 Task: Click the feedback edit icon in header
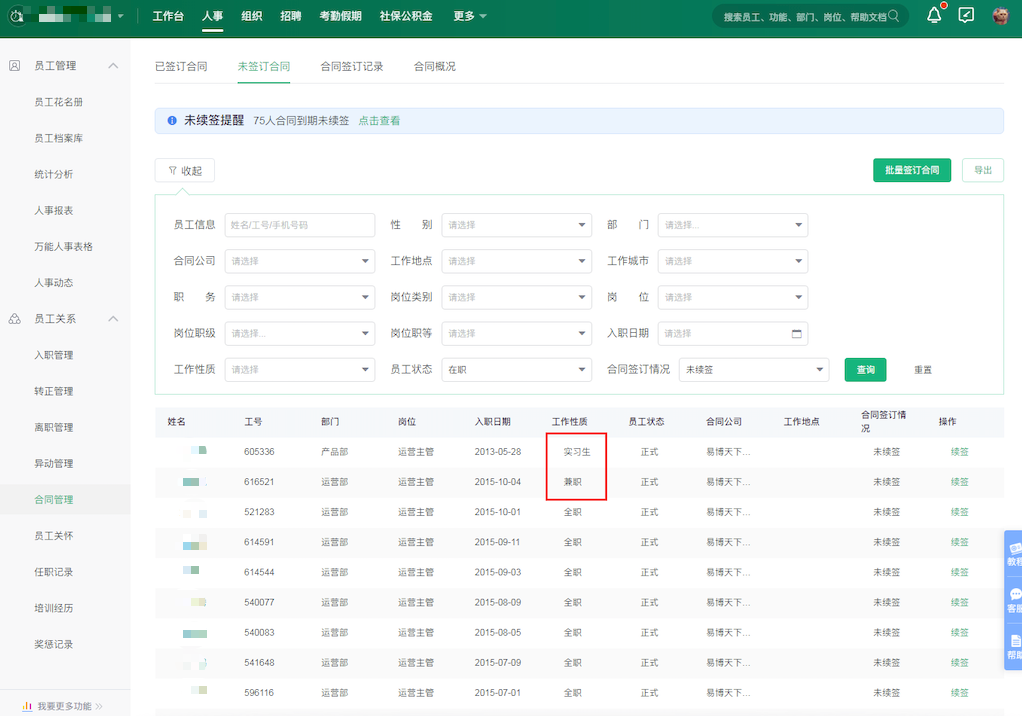(x=966, y=15)
